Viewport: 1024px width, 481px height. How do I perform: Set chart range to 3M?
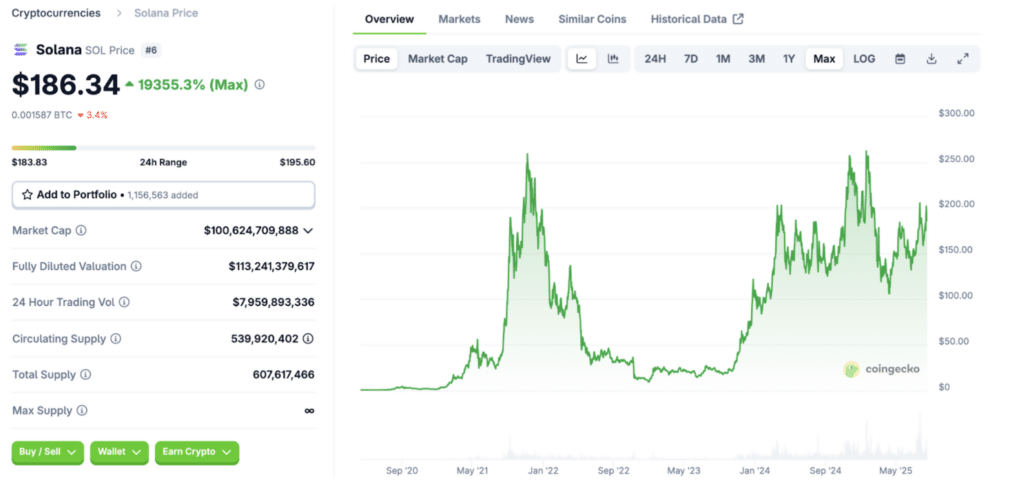click(x=756, y=59)
